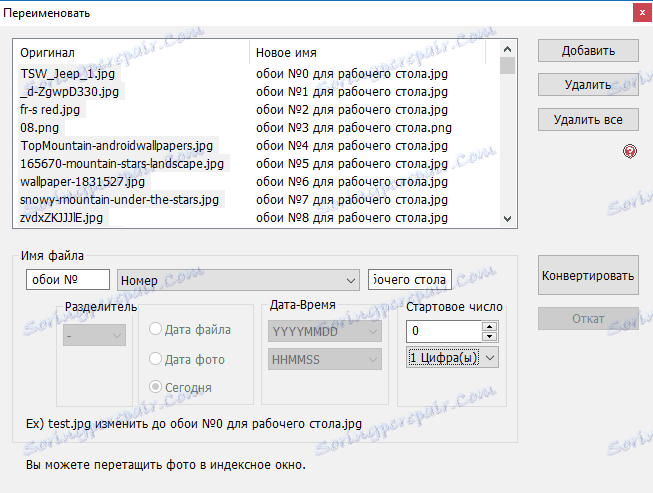Select TopMountain-androidwallpapers.jpg row
Screen dimensions: 653x493
tap(117, 146)
